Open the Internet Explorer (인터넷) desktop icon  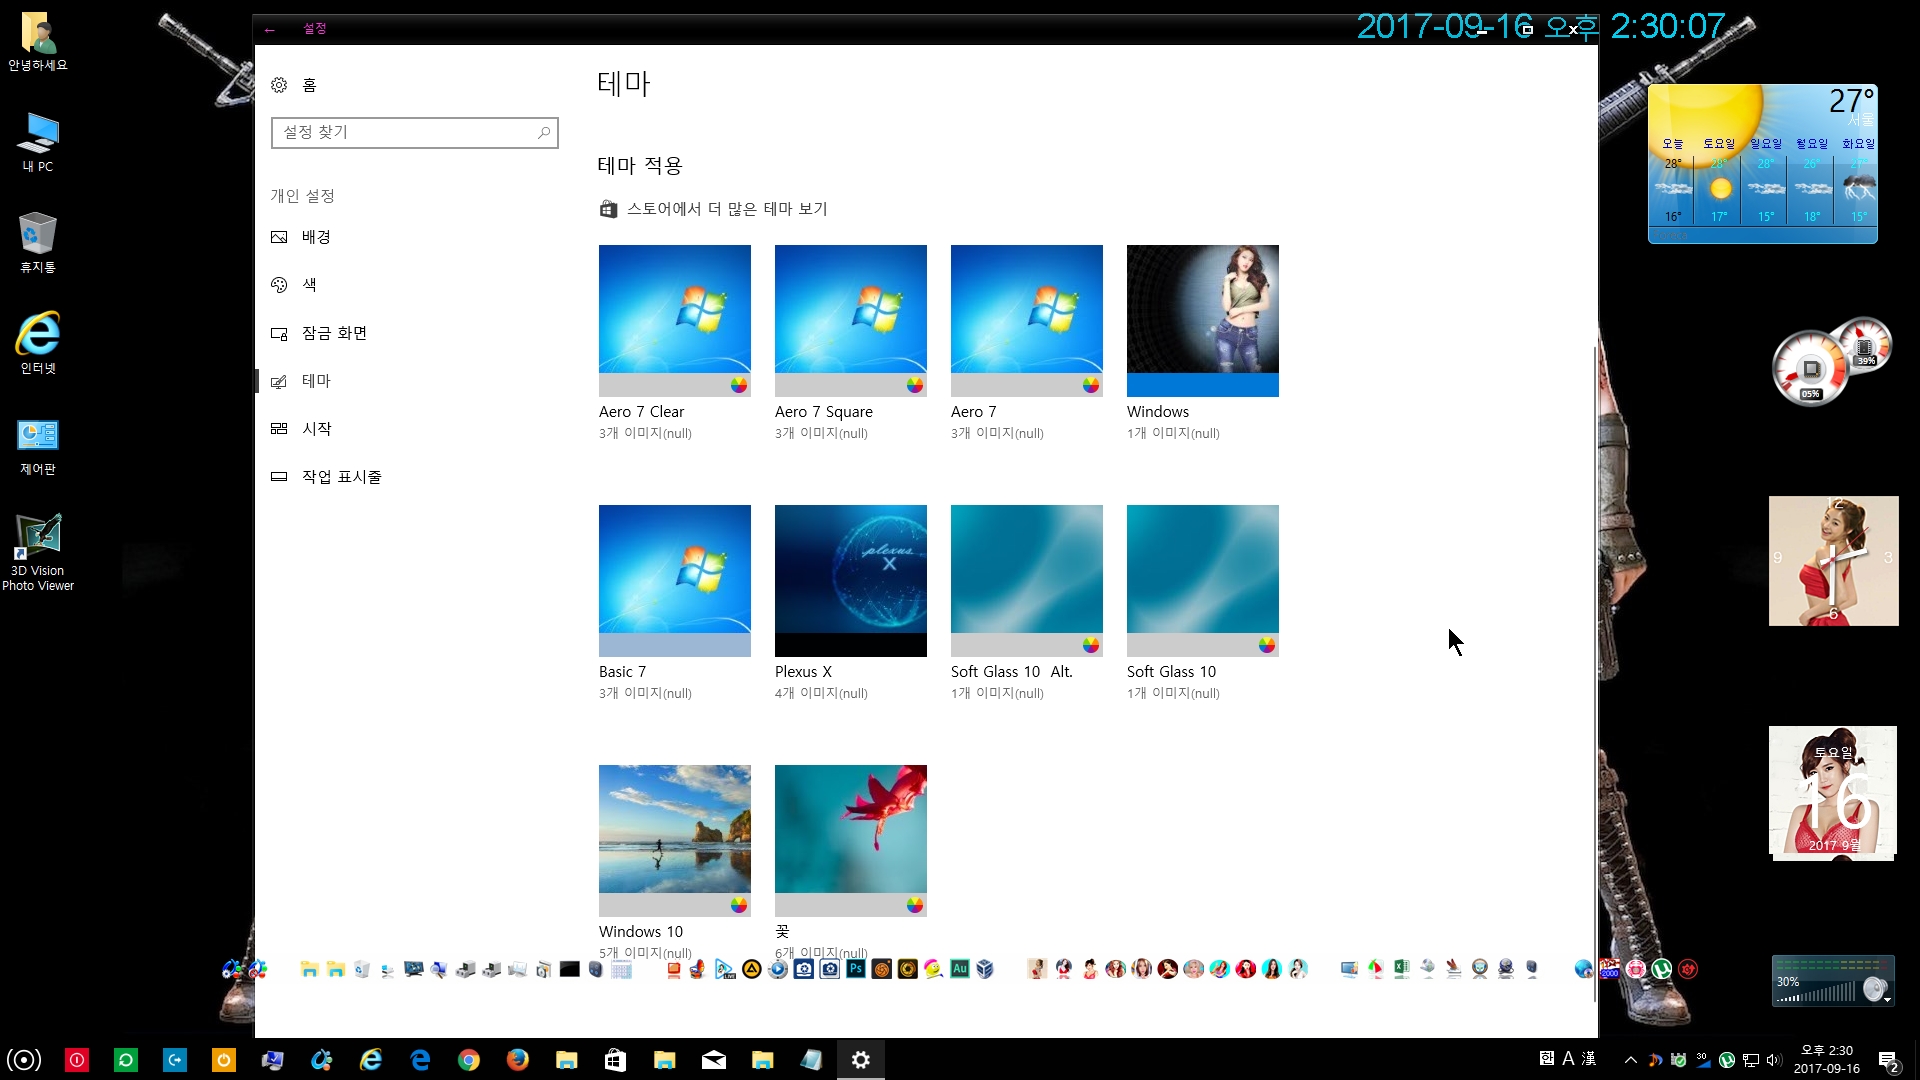[38, 343]
